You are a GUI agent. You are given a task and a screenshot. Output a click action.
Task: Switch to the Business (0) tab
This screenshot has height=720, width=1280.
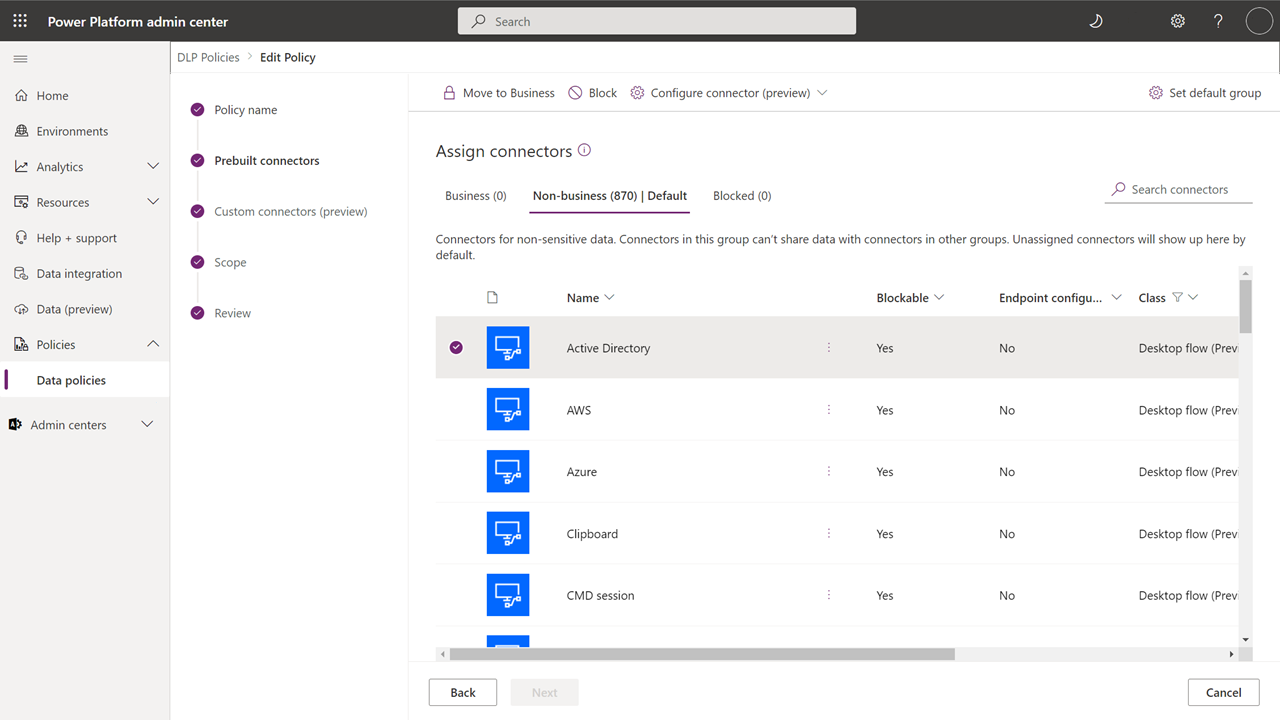coord(475,195)
